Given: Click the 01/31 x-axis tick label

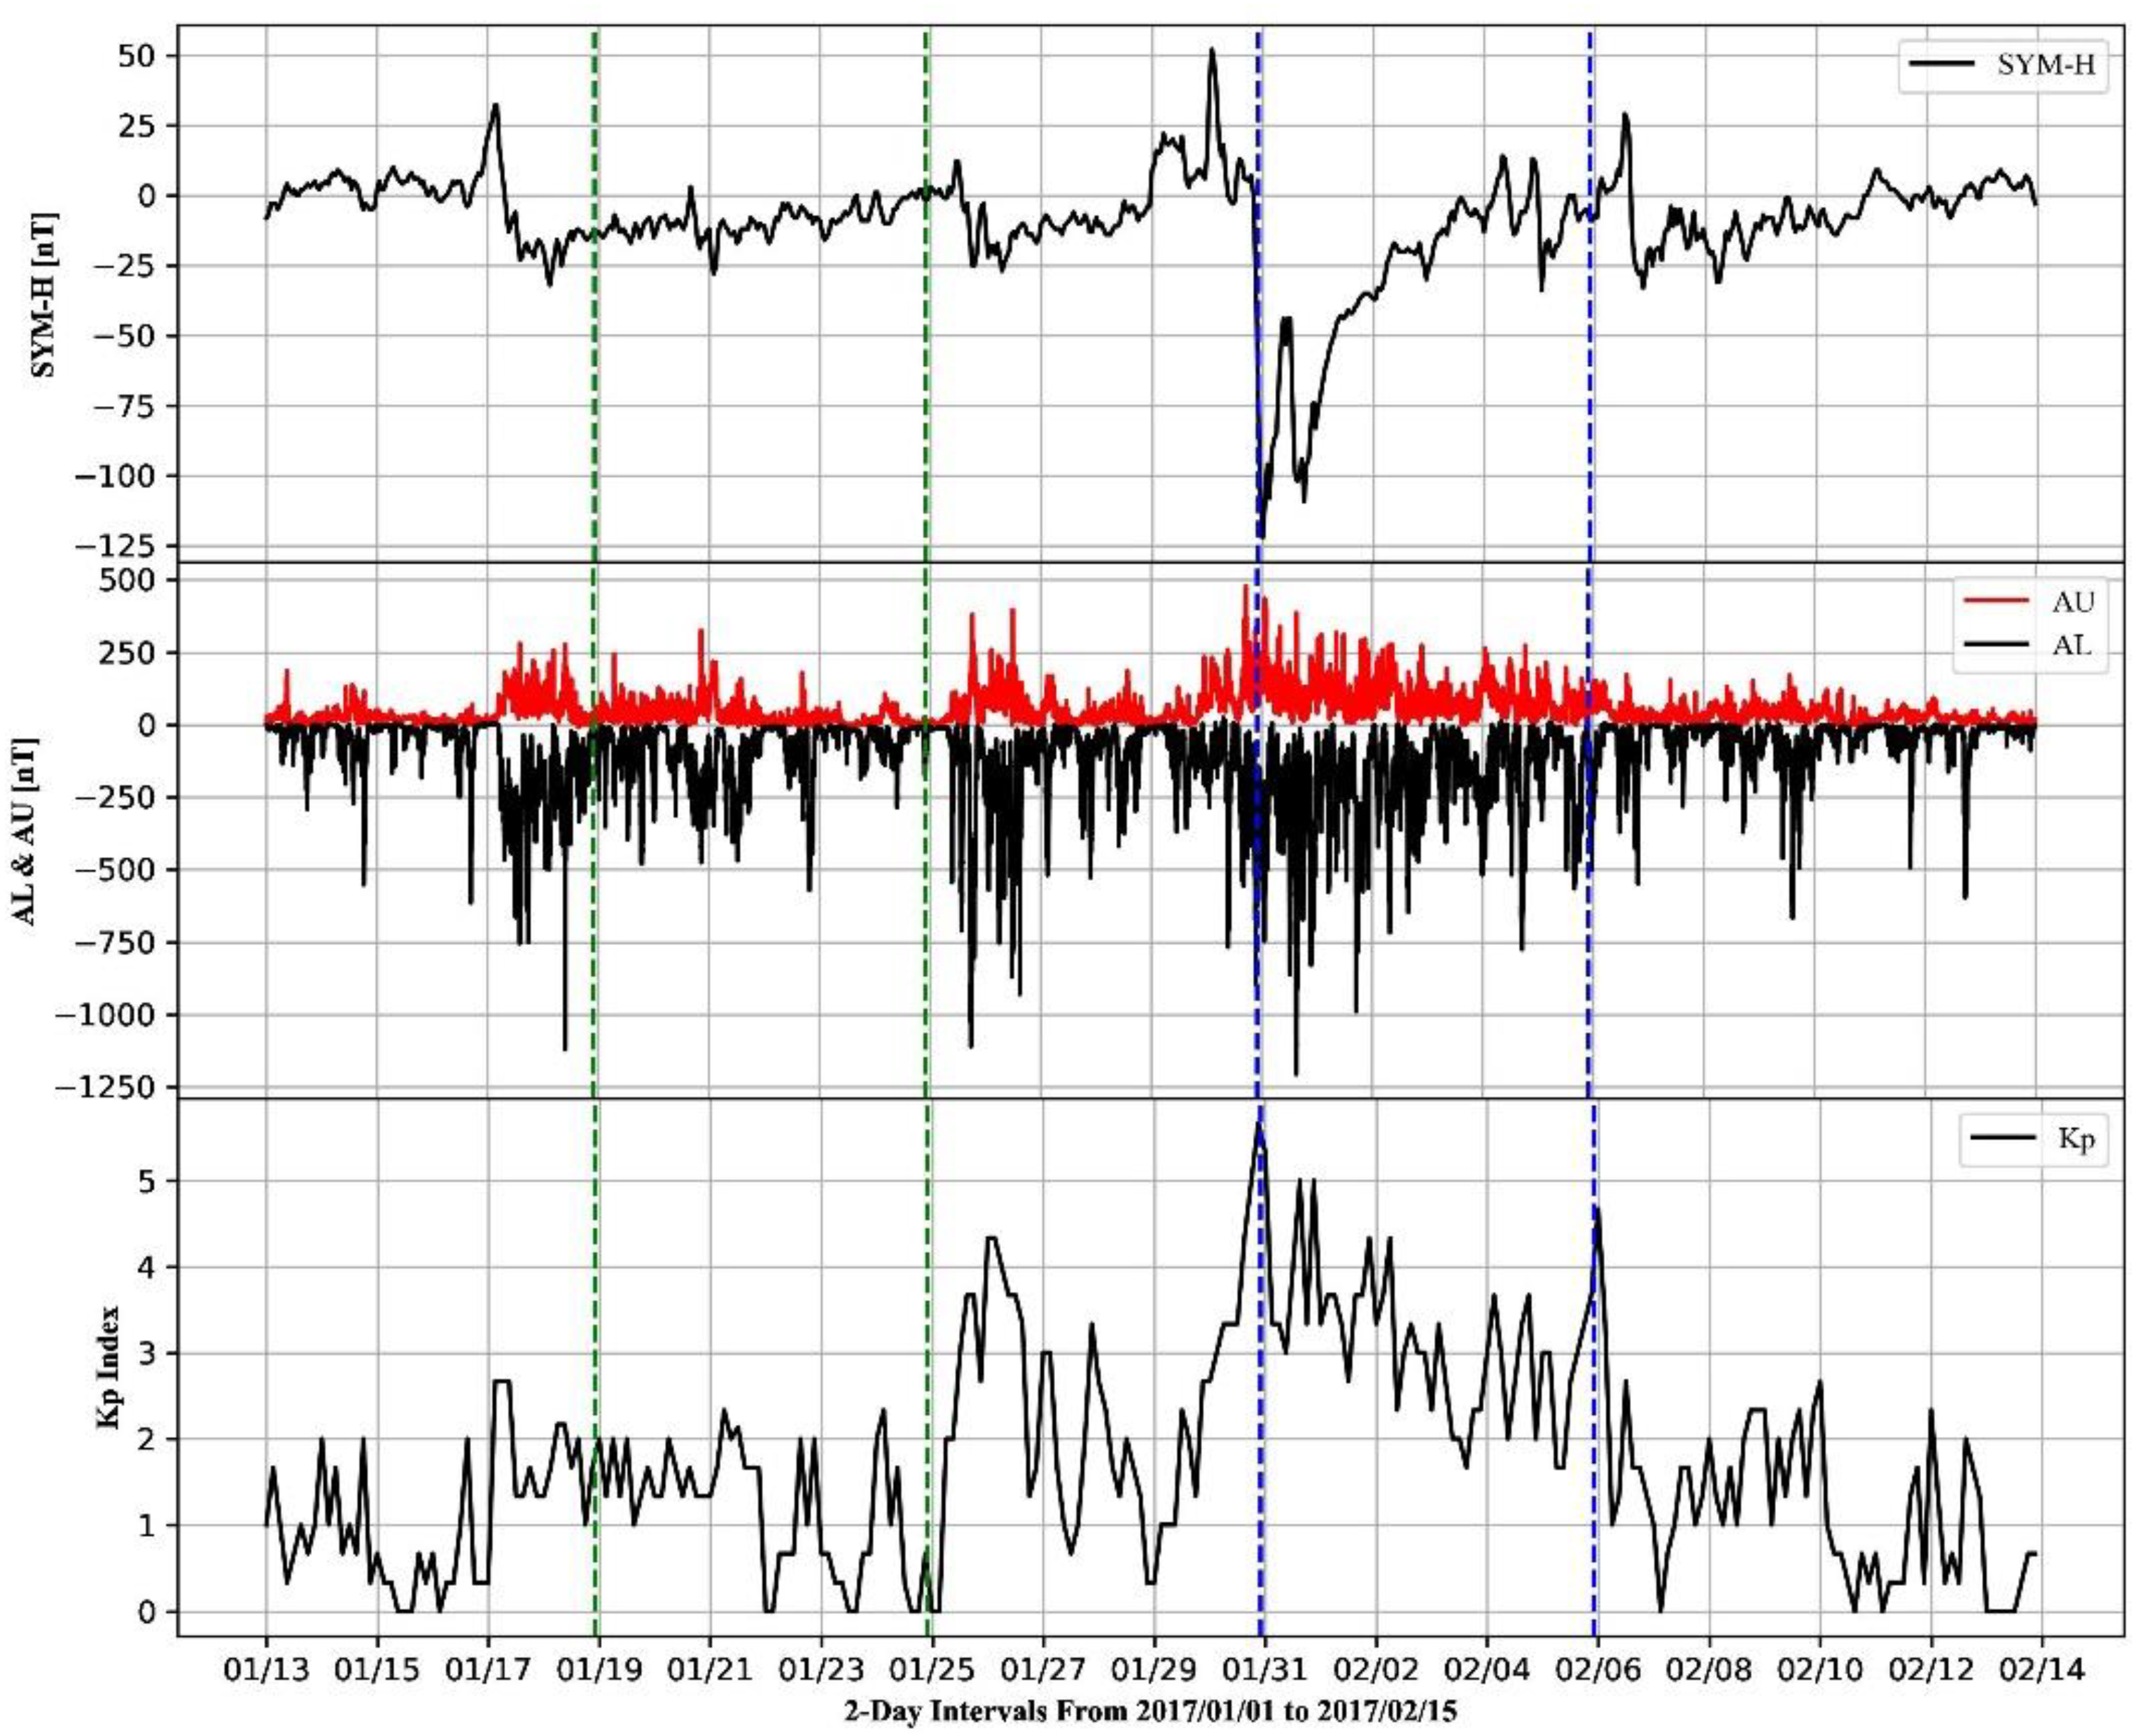Looking at the screenshot, I should point(1264,1670).
